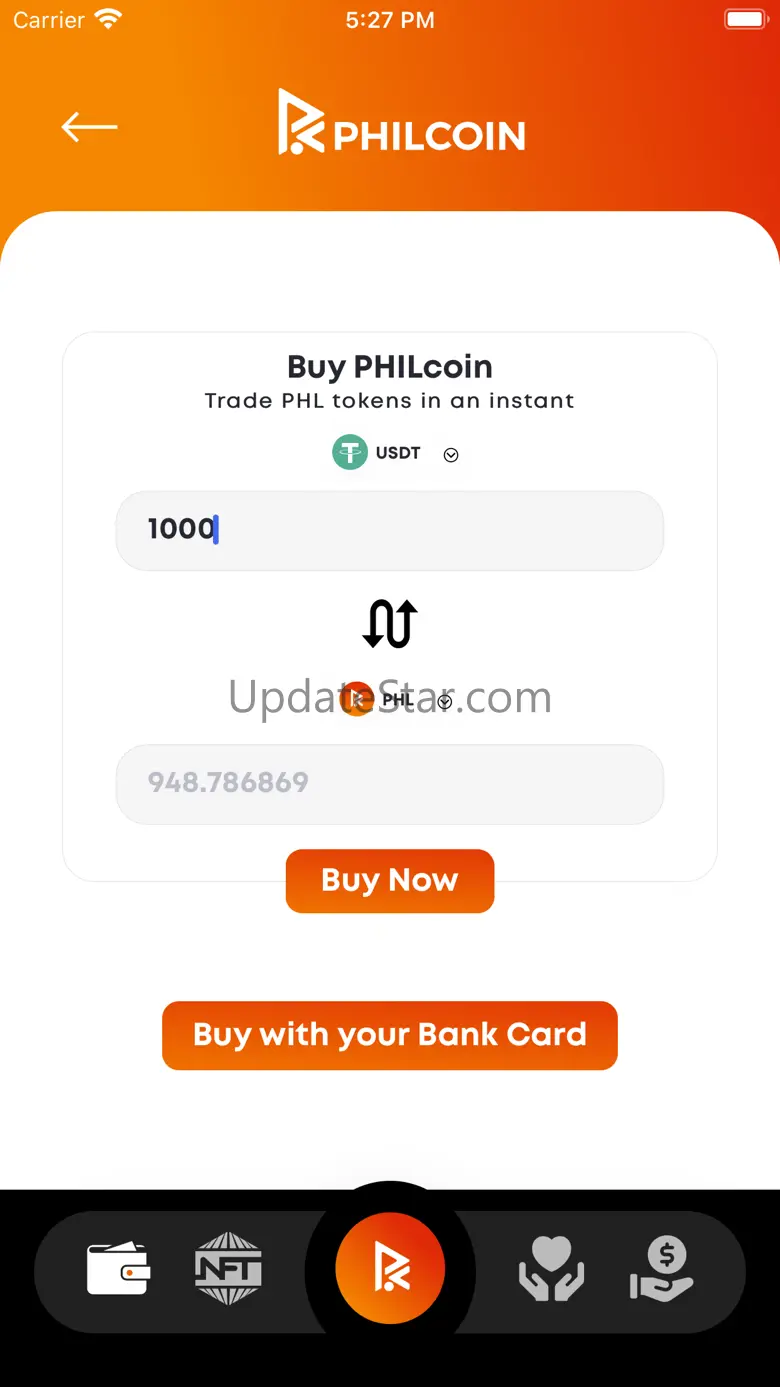Viewport: 780px width, 1387px height.
Task: Tap the PHL amount field 948.786869
Action: [390, 784]
